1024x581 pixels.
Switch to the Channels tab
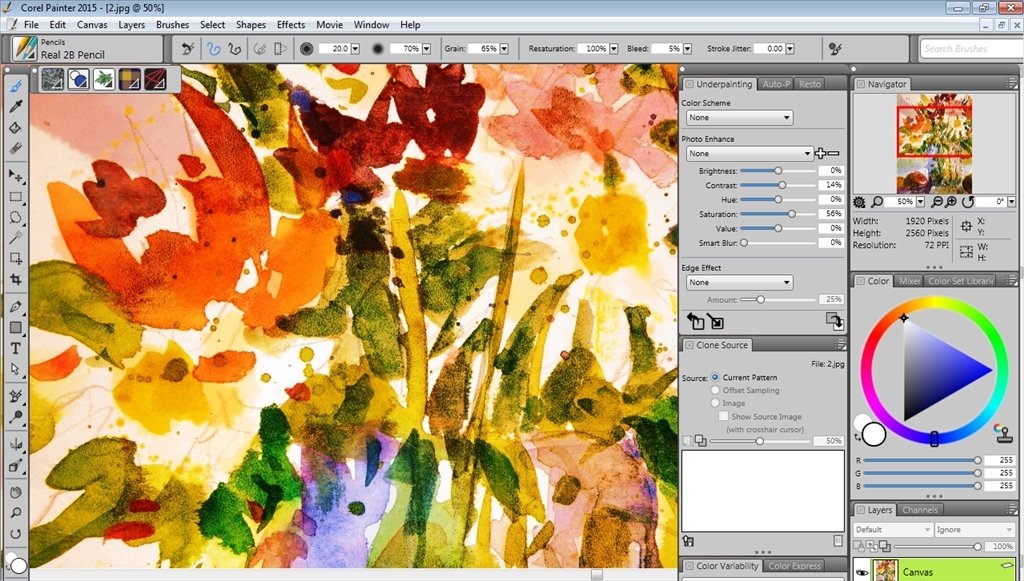923,509
